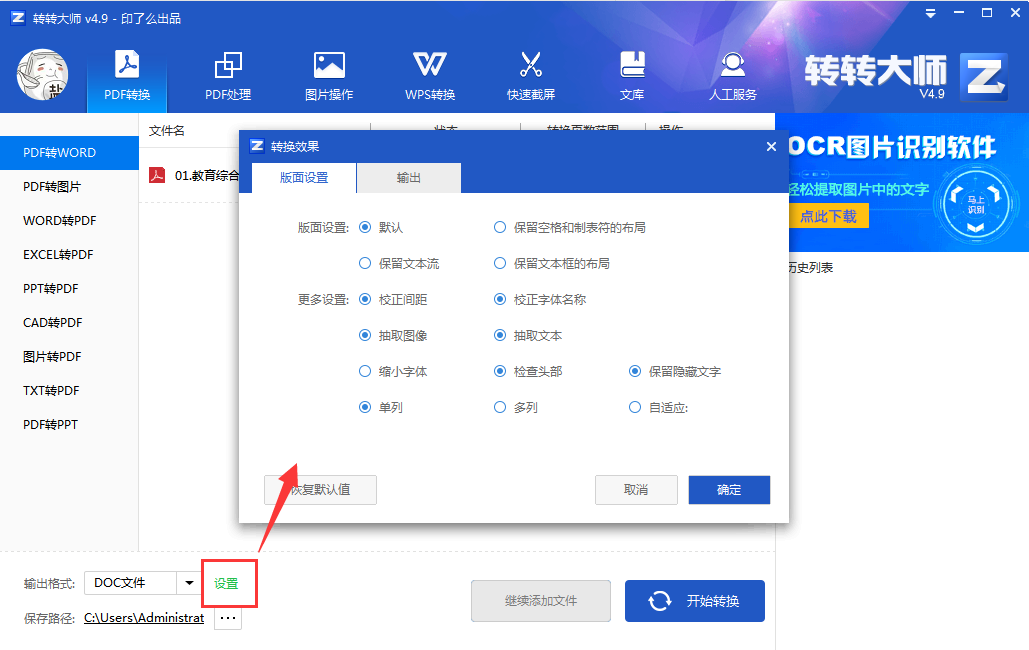Click the 开始转换 button
This screenshot has height=650, width=1029.
coord(694,601)
